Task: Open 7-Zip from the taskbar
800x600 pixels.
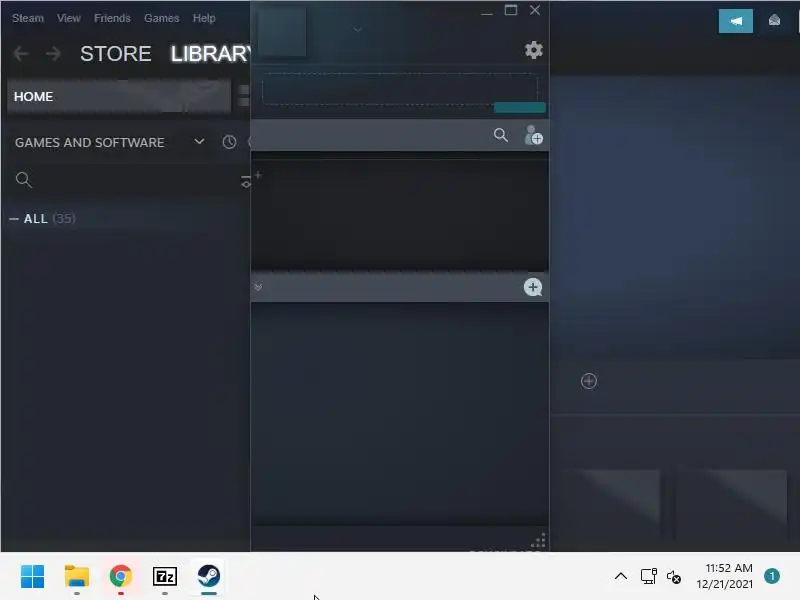Action: [x=165, y=577]
